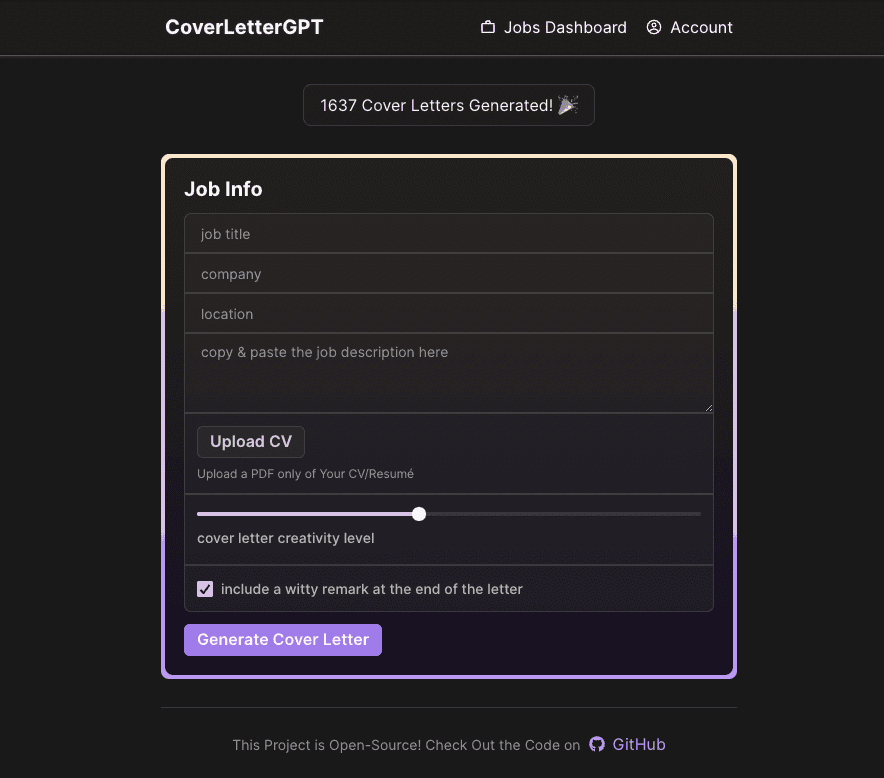Click the briefcase icon beside Jobs Dashboard
The image size is (884, 778).
pos(488,28)
